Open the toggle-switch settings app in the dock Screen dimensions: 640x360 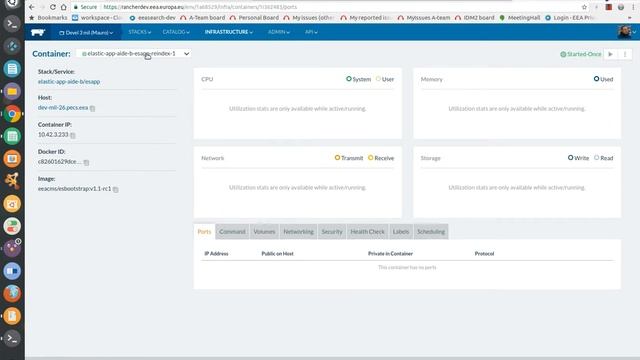pos(12,226)
